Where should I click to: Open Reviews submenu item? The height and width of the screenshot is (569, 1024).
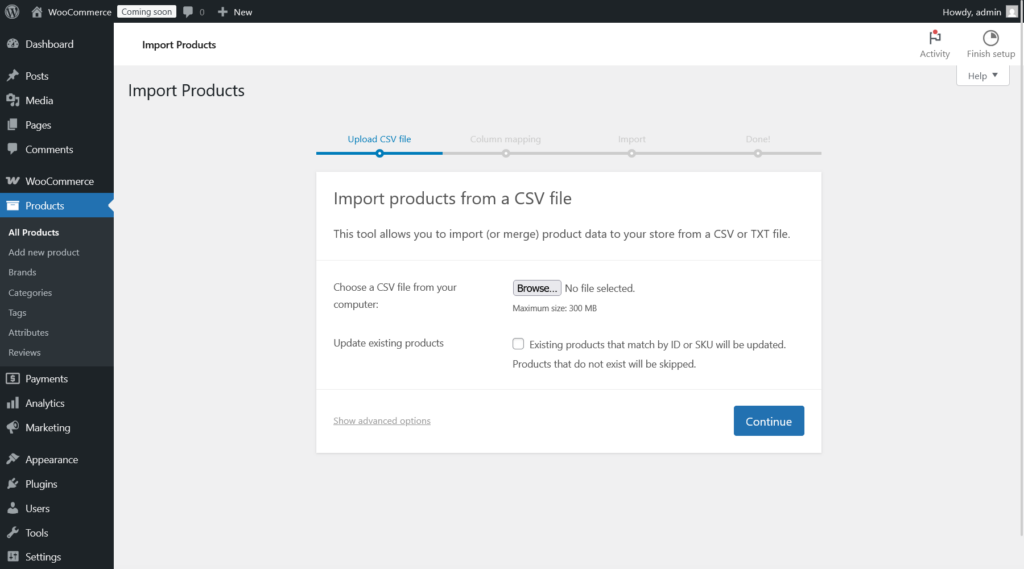tap(24, 352)
